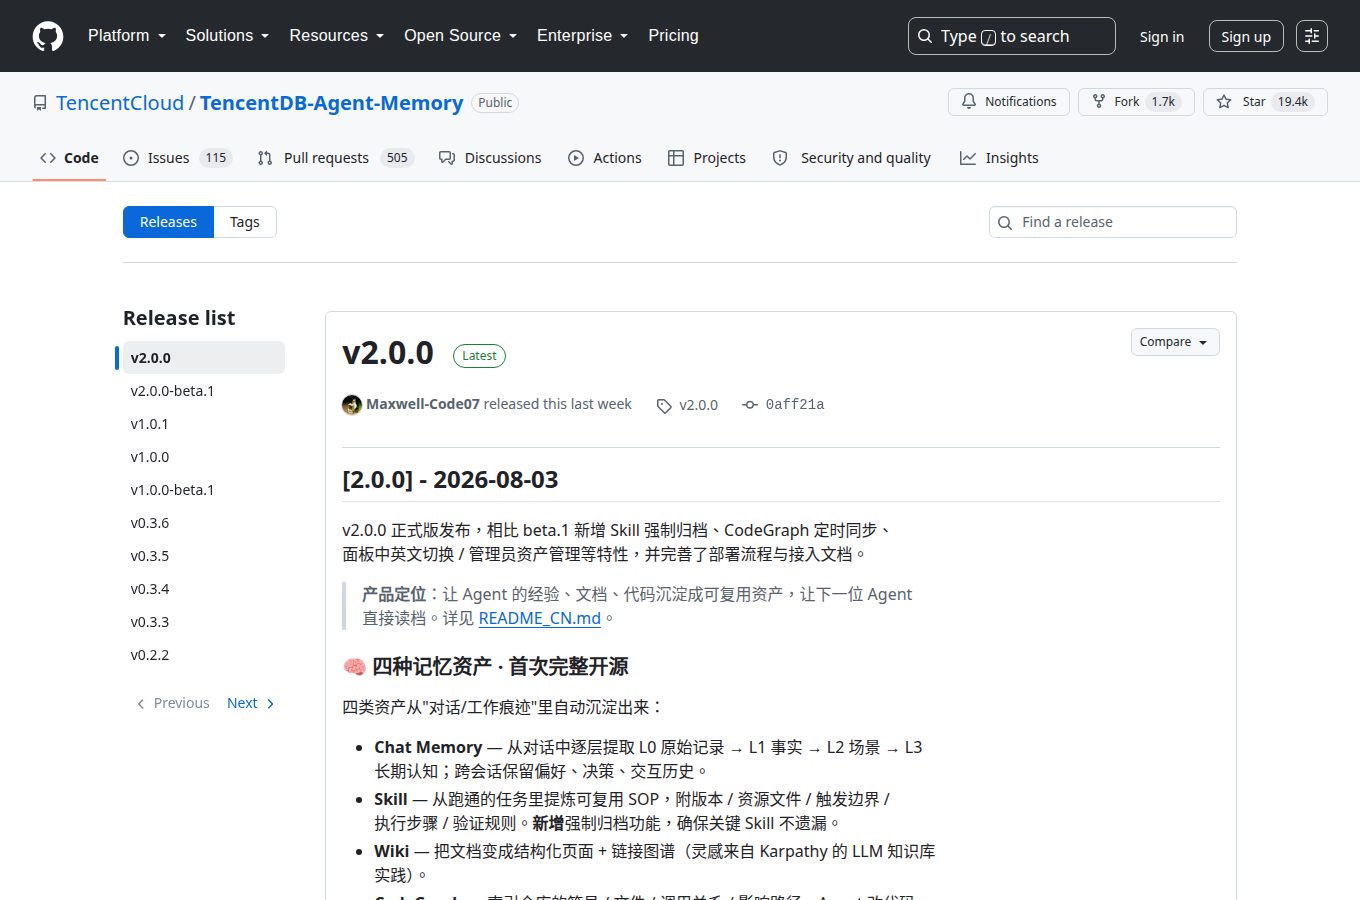This screenshot has height=900, width=1360.
Task: Open the Issues tab label
Action: click(x=168, y=158)
